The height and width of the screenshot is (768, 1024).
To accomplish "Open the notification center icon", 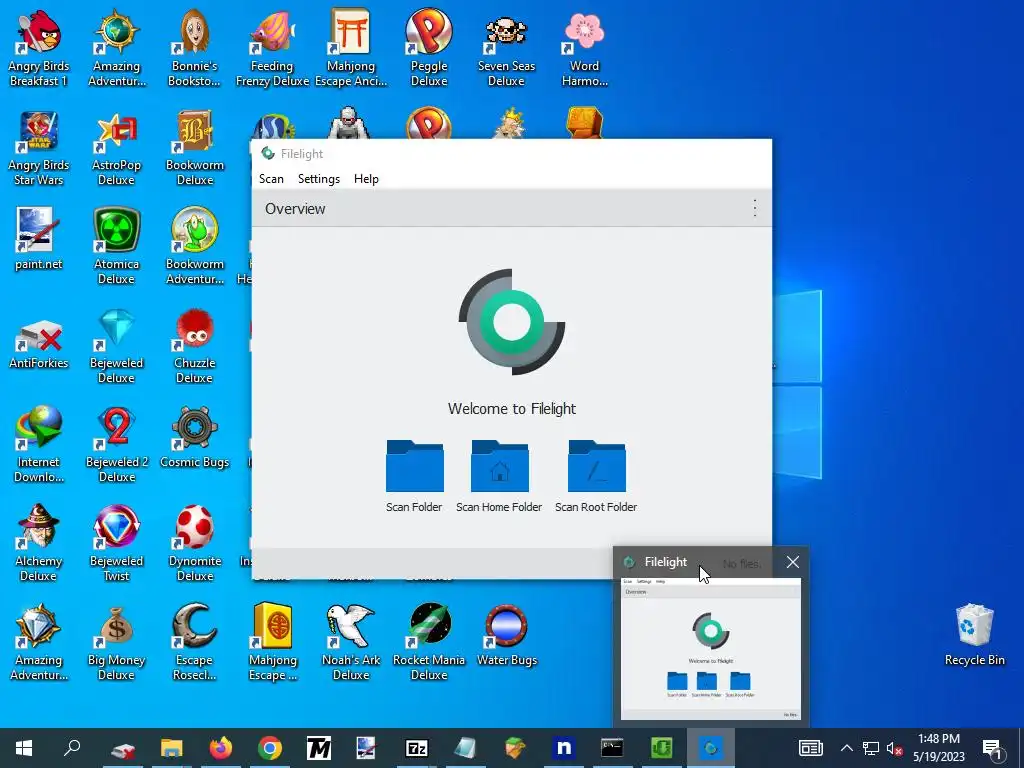I will tap(993, 748).
